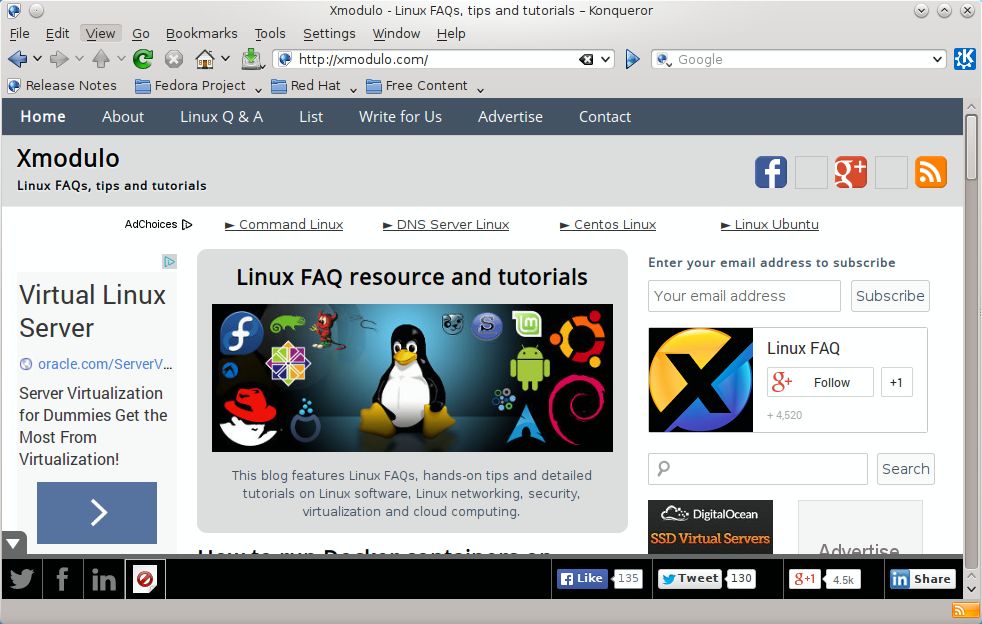Click the site Search button
This screenshot has height=624, width=982.
(906, 469)
